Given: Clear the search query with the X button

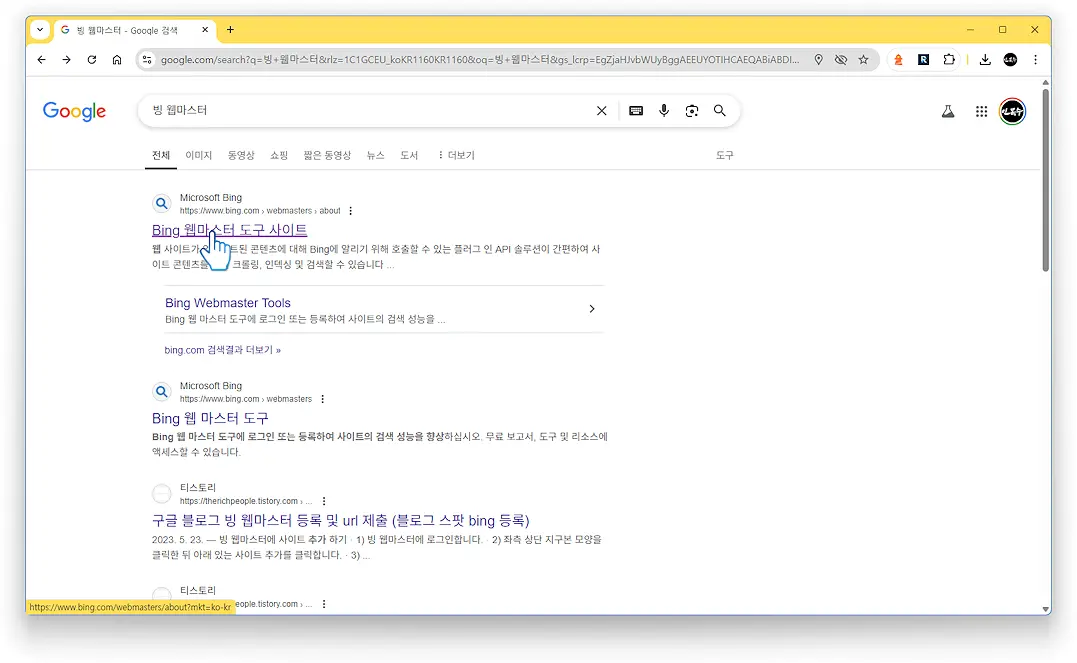Looking at the screenshot, I should click(601, 111).
